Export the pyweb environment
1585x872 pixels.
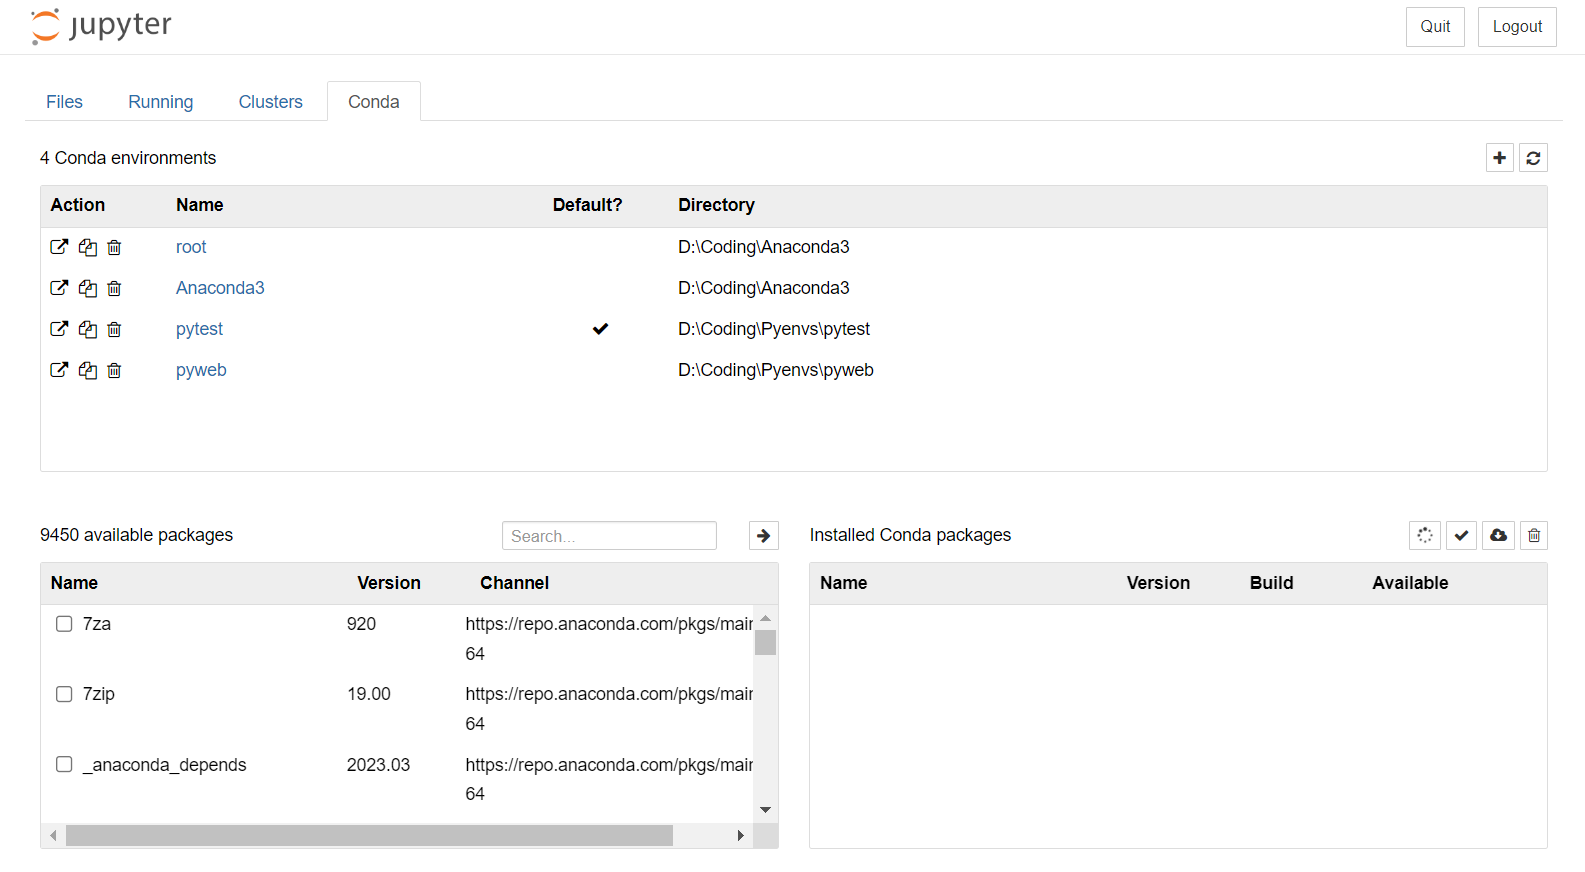59,370
